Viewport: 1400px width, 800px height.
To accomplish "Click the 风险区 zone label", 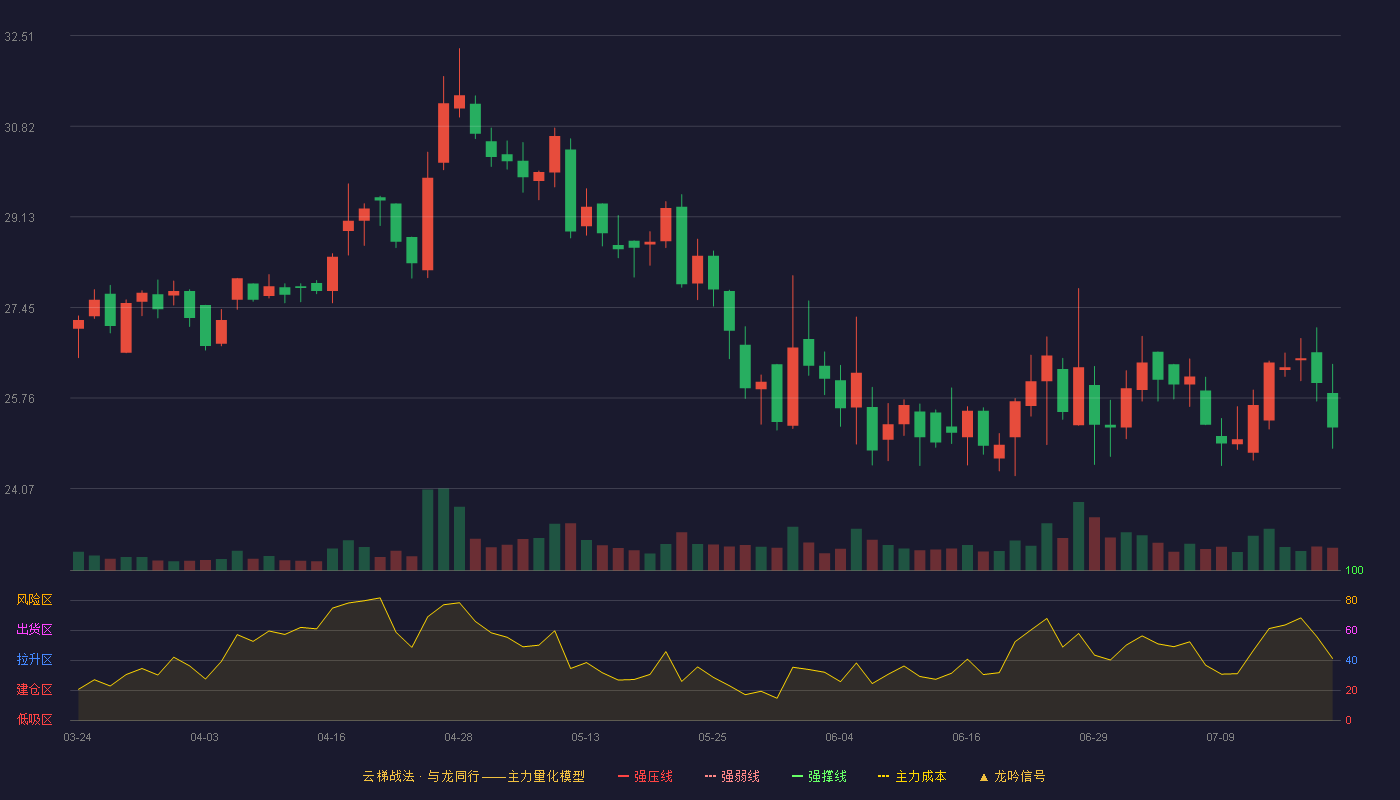I will 34,600.
